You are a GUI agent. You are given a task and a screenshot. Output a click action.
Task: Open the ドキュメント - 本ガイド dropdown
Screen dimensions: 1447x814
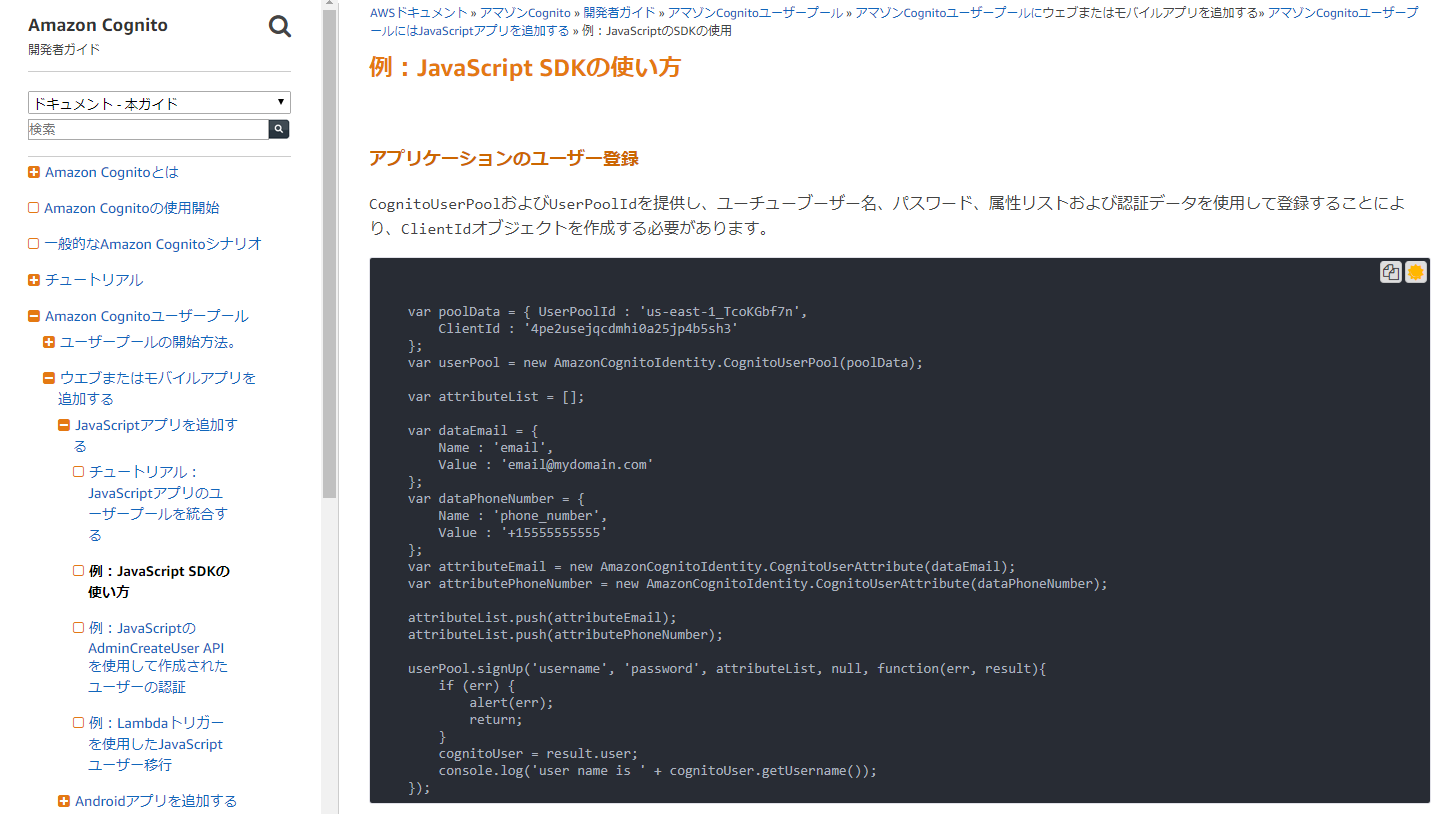[159, 101]
